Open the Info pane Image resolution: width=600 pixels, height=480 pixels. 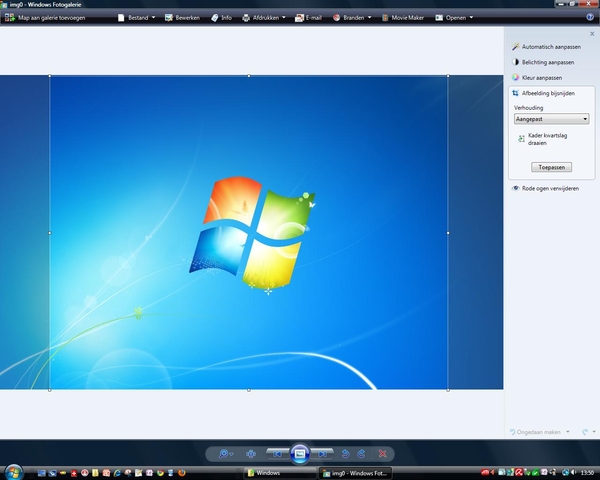tap(221, 18)
